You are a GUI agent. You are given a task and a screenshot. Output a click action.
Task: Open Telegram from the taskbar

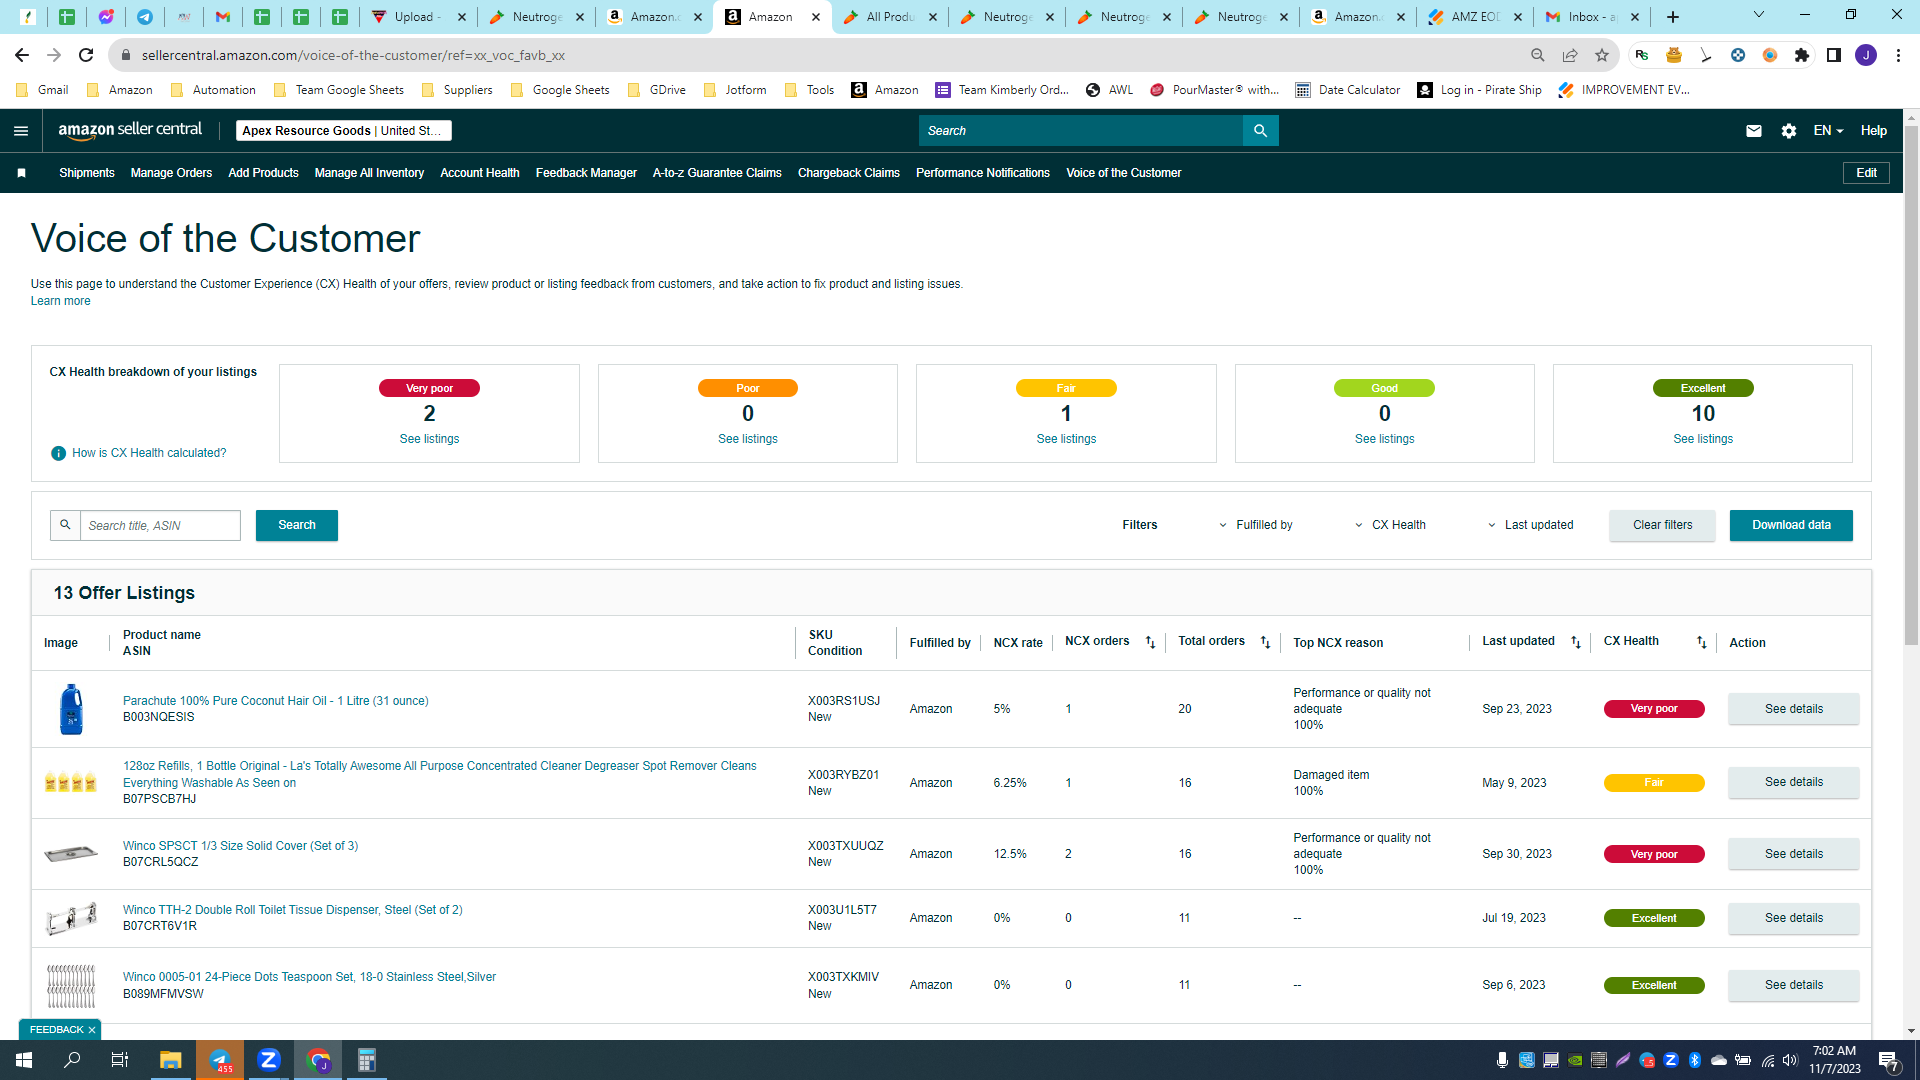pyautogui.click(x=220, y=1060)
